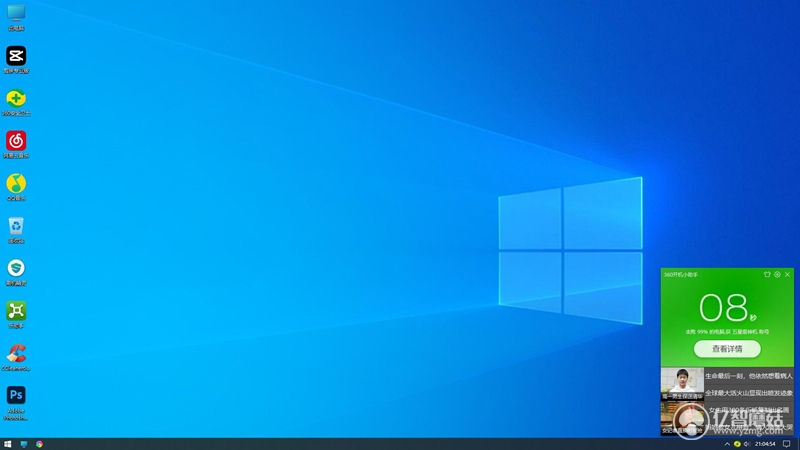Select the Recycle Bin desktop icon
The image size is (800, 450).
click(16, 230)
